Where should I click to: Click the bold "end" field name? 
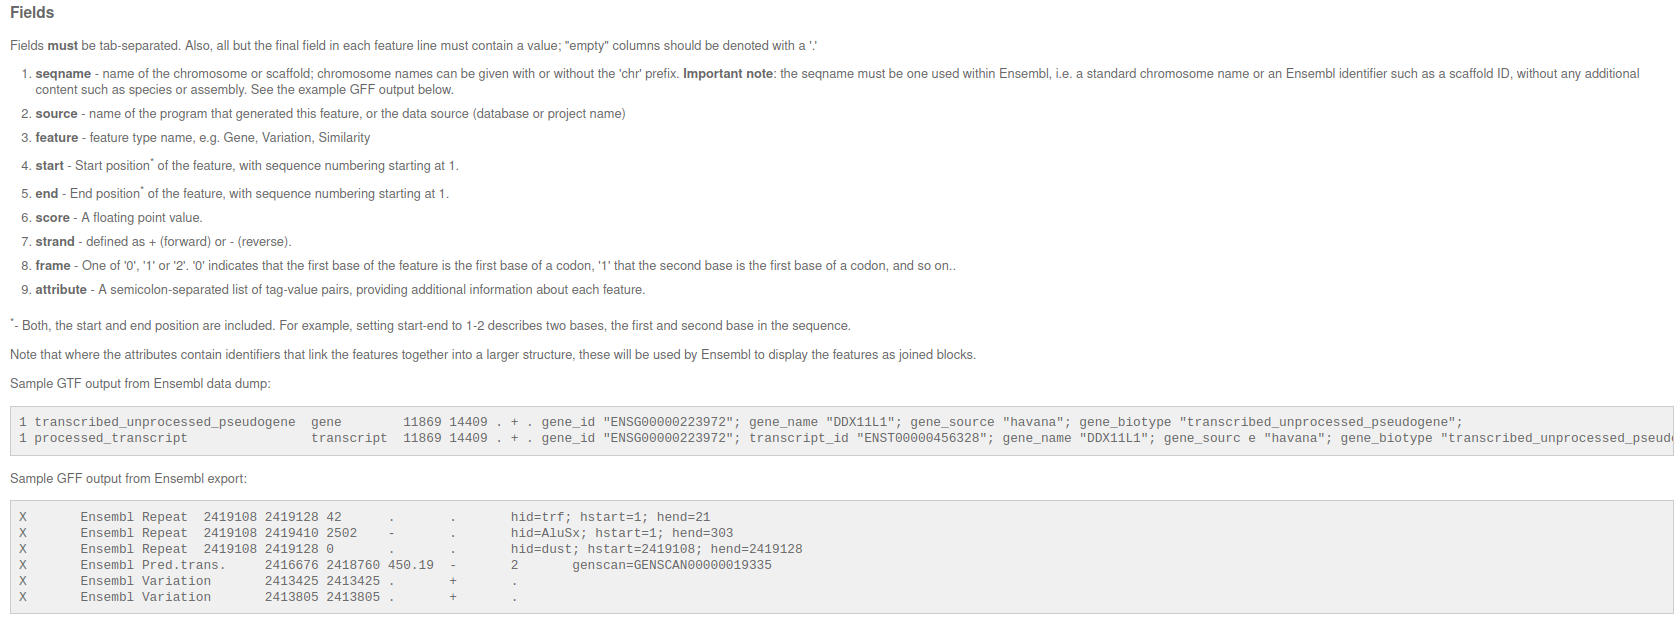(47, 194)
